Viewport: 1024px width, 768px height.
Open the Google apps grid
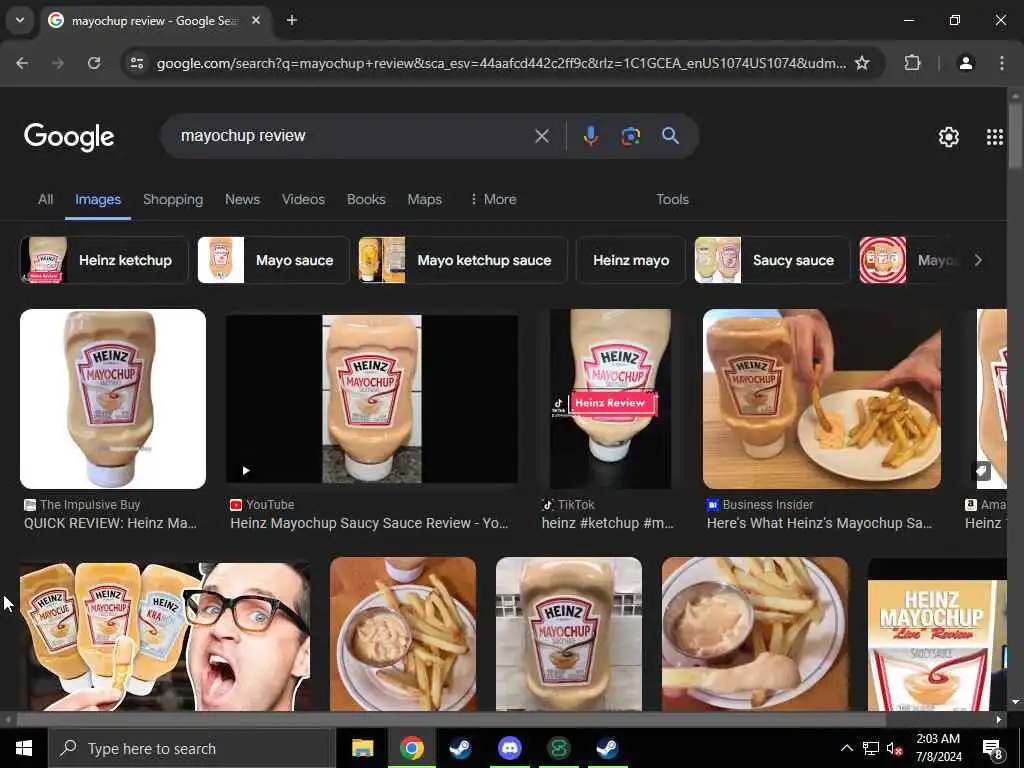[995, 136]
